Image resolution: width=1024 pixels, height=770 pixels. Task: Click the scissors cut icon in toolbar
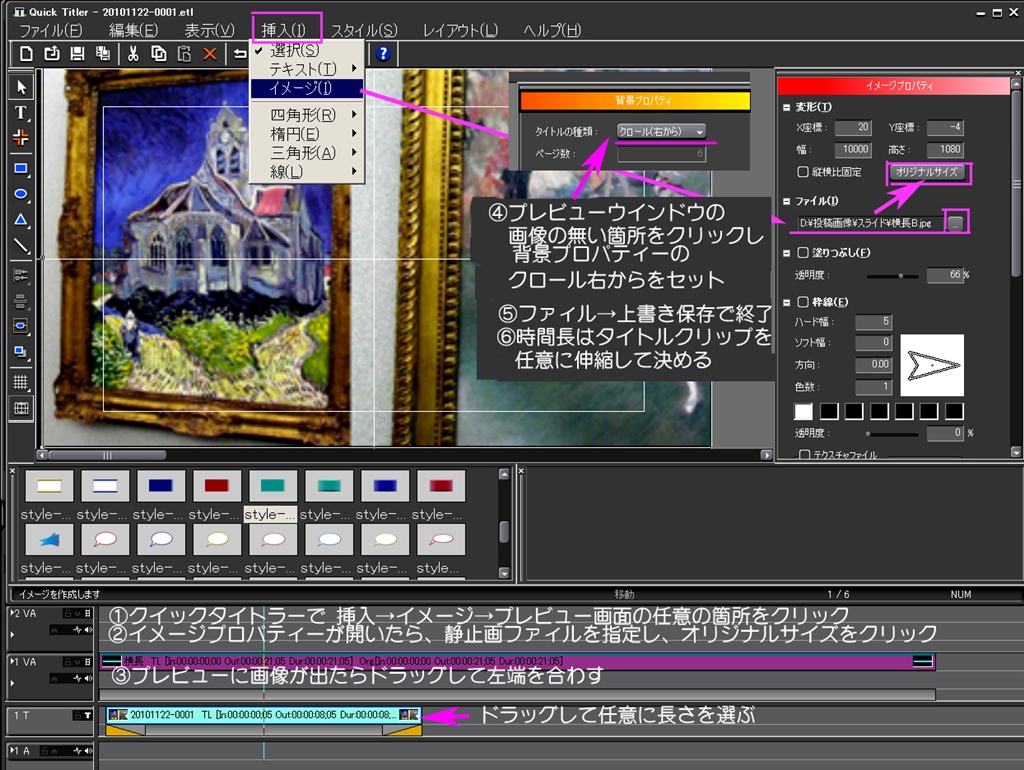click(x=132, y=53)
